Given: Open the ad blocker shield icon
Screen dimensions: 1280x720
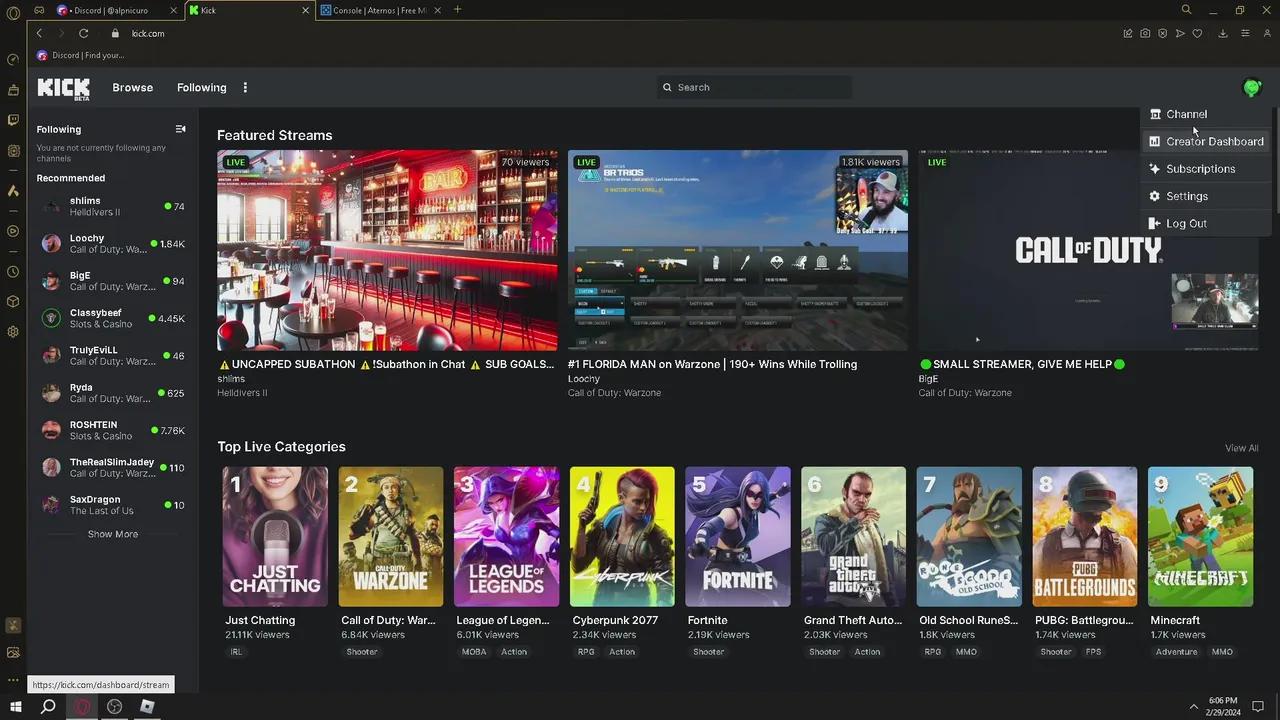Looking at the screenshot, I should [1162, 33].
